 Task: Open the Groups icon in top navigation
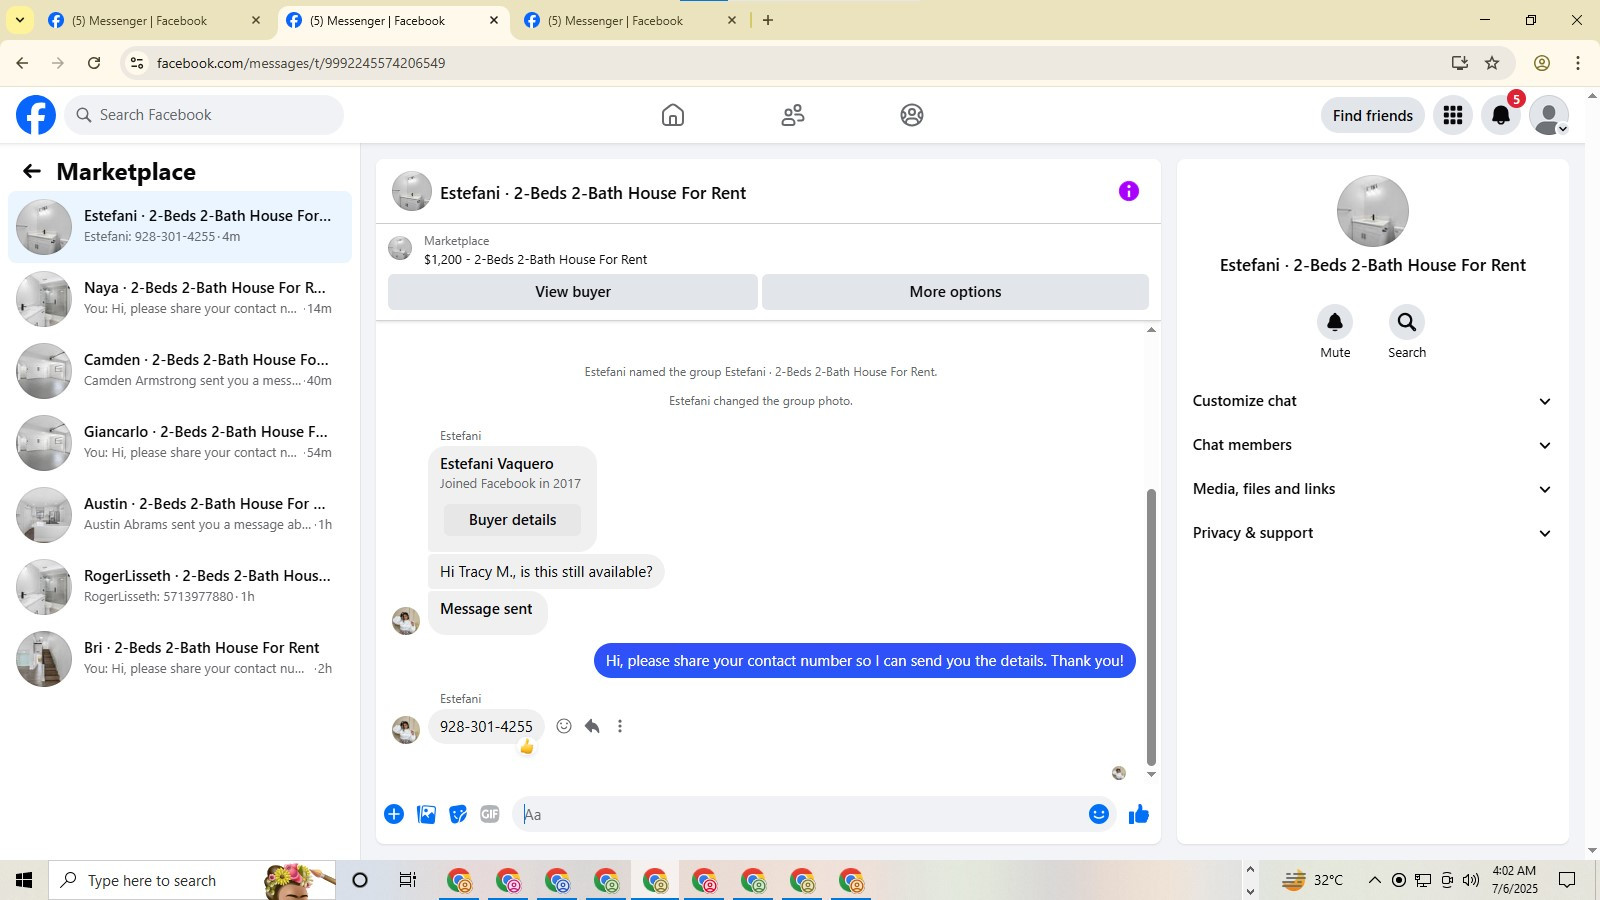(x=912, y=115)
